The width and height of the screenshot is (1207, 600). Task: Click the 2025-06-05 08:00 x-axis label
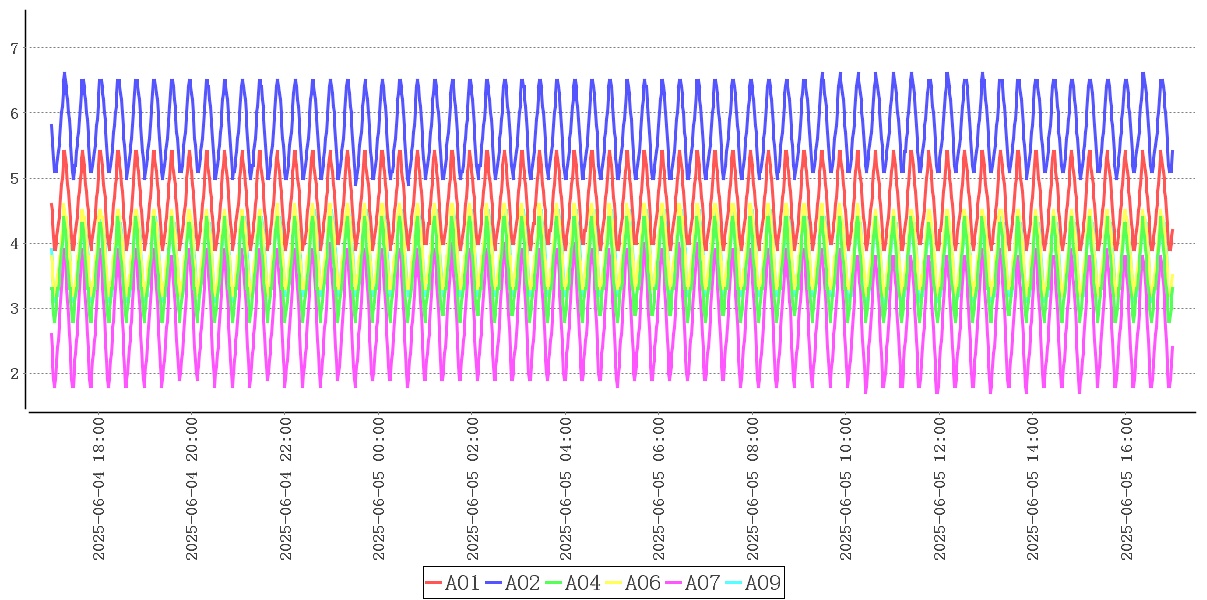point(754,488)
